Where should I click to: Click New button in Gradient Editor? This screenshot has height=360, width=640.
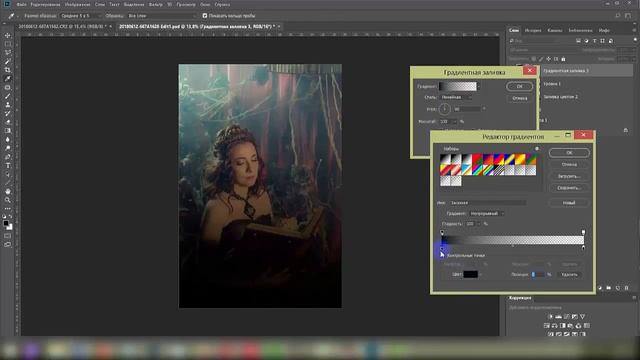click(569, 203)
